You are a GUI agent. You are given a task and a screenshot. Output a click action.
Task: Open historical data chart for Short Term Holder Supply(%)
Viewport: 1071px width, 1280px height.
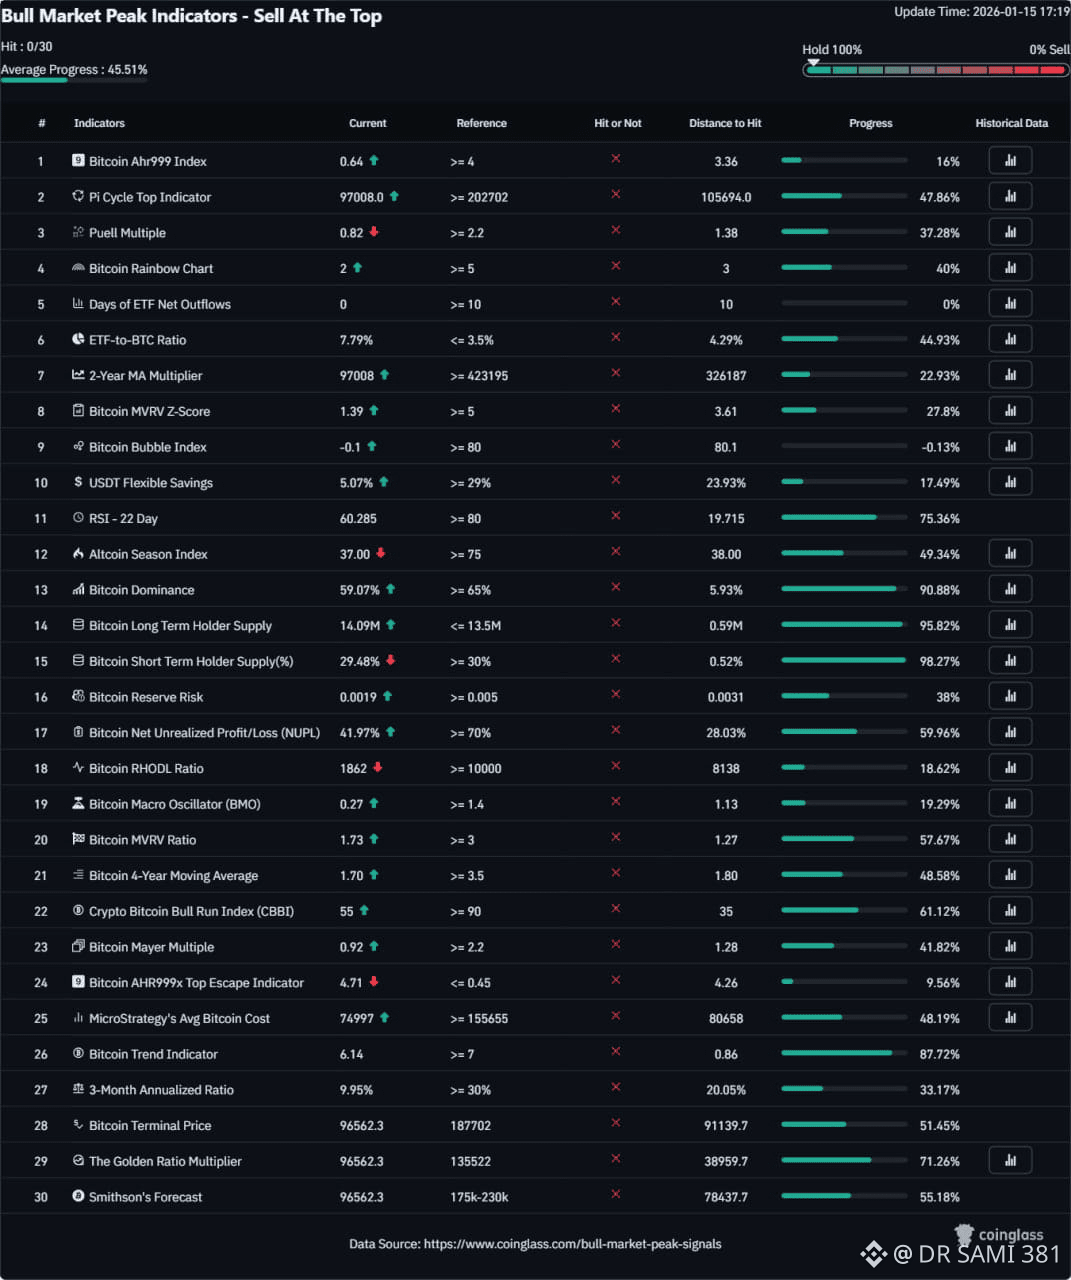click(x=1010, y=661)
